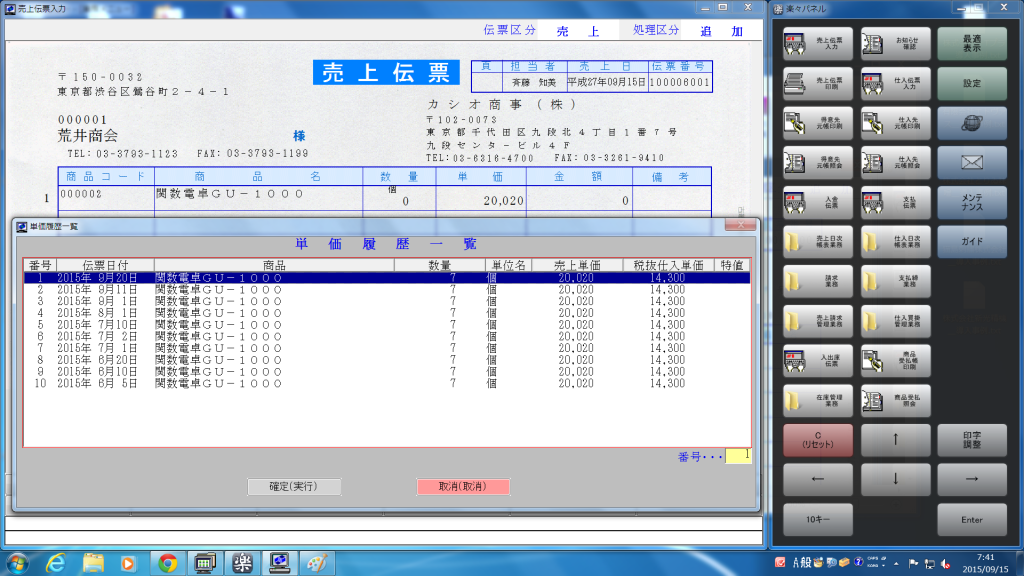
Task: Click the left arrow key button
Action: pos(818,479)
